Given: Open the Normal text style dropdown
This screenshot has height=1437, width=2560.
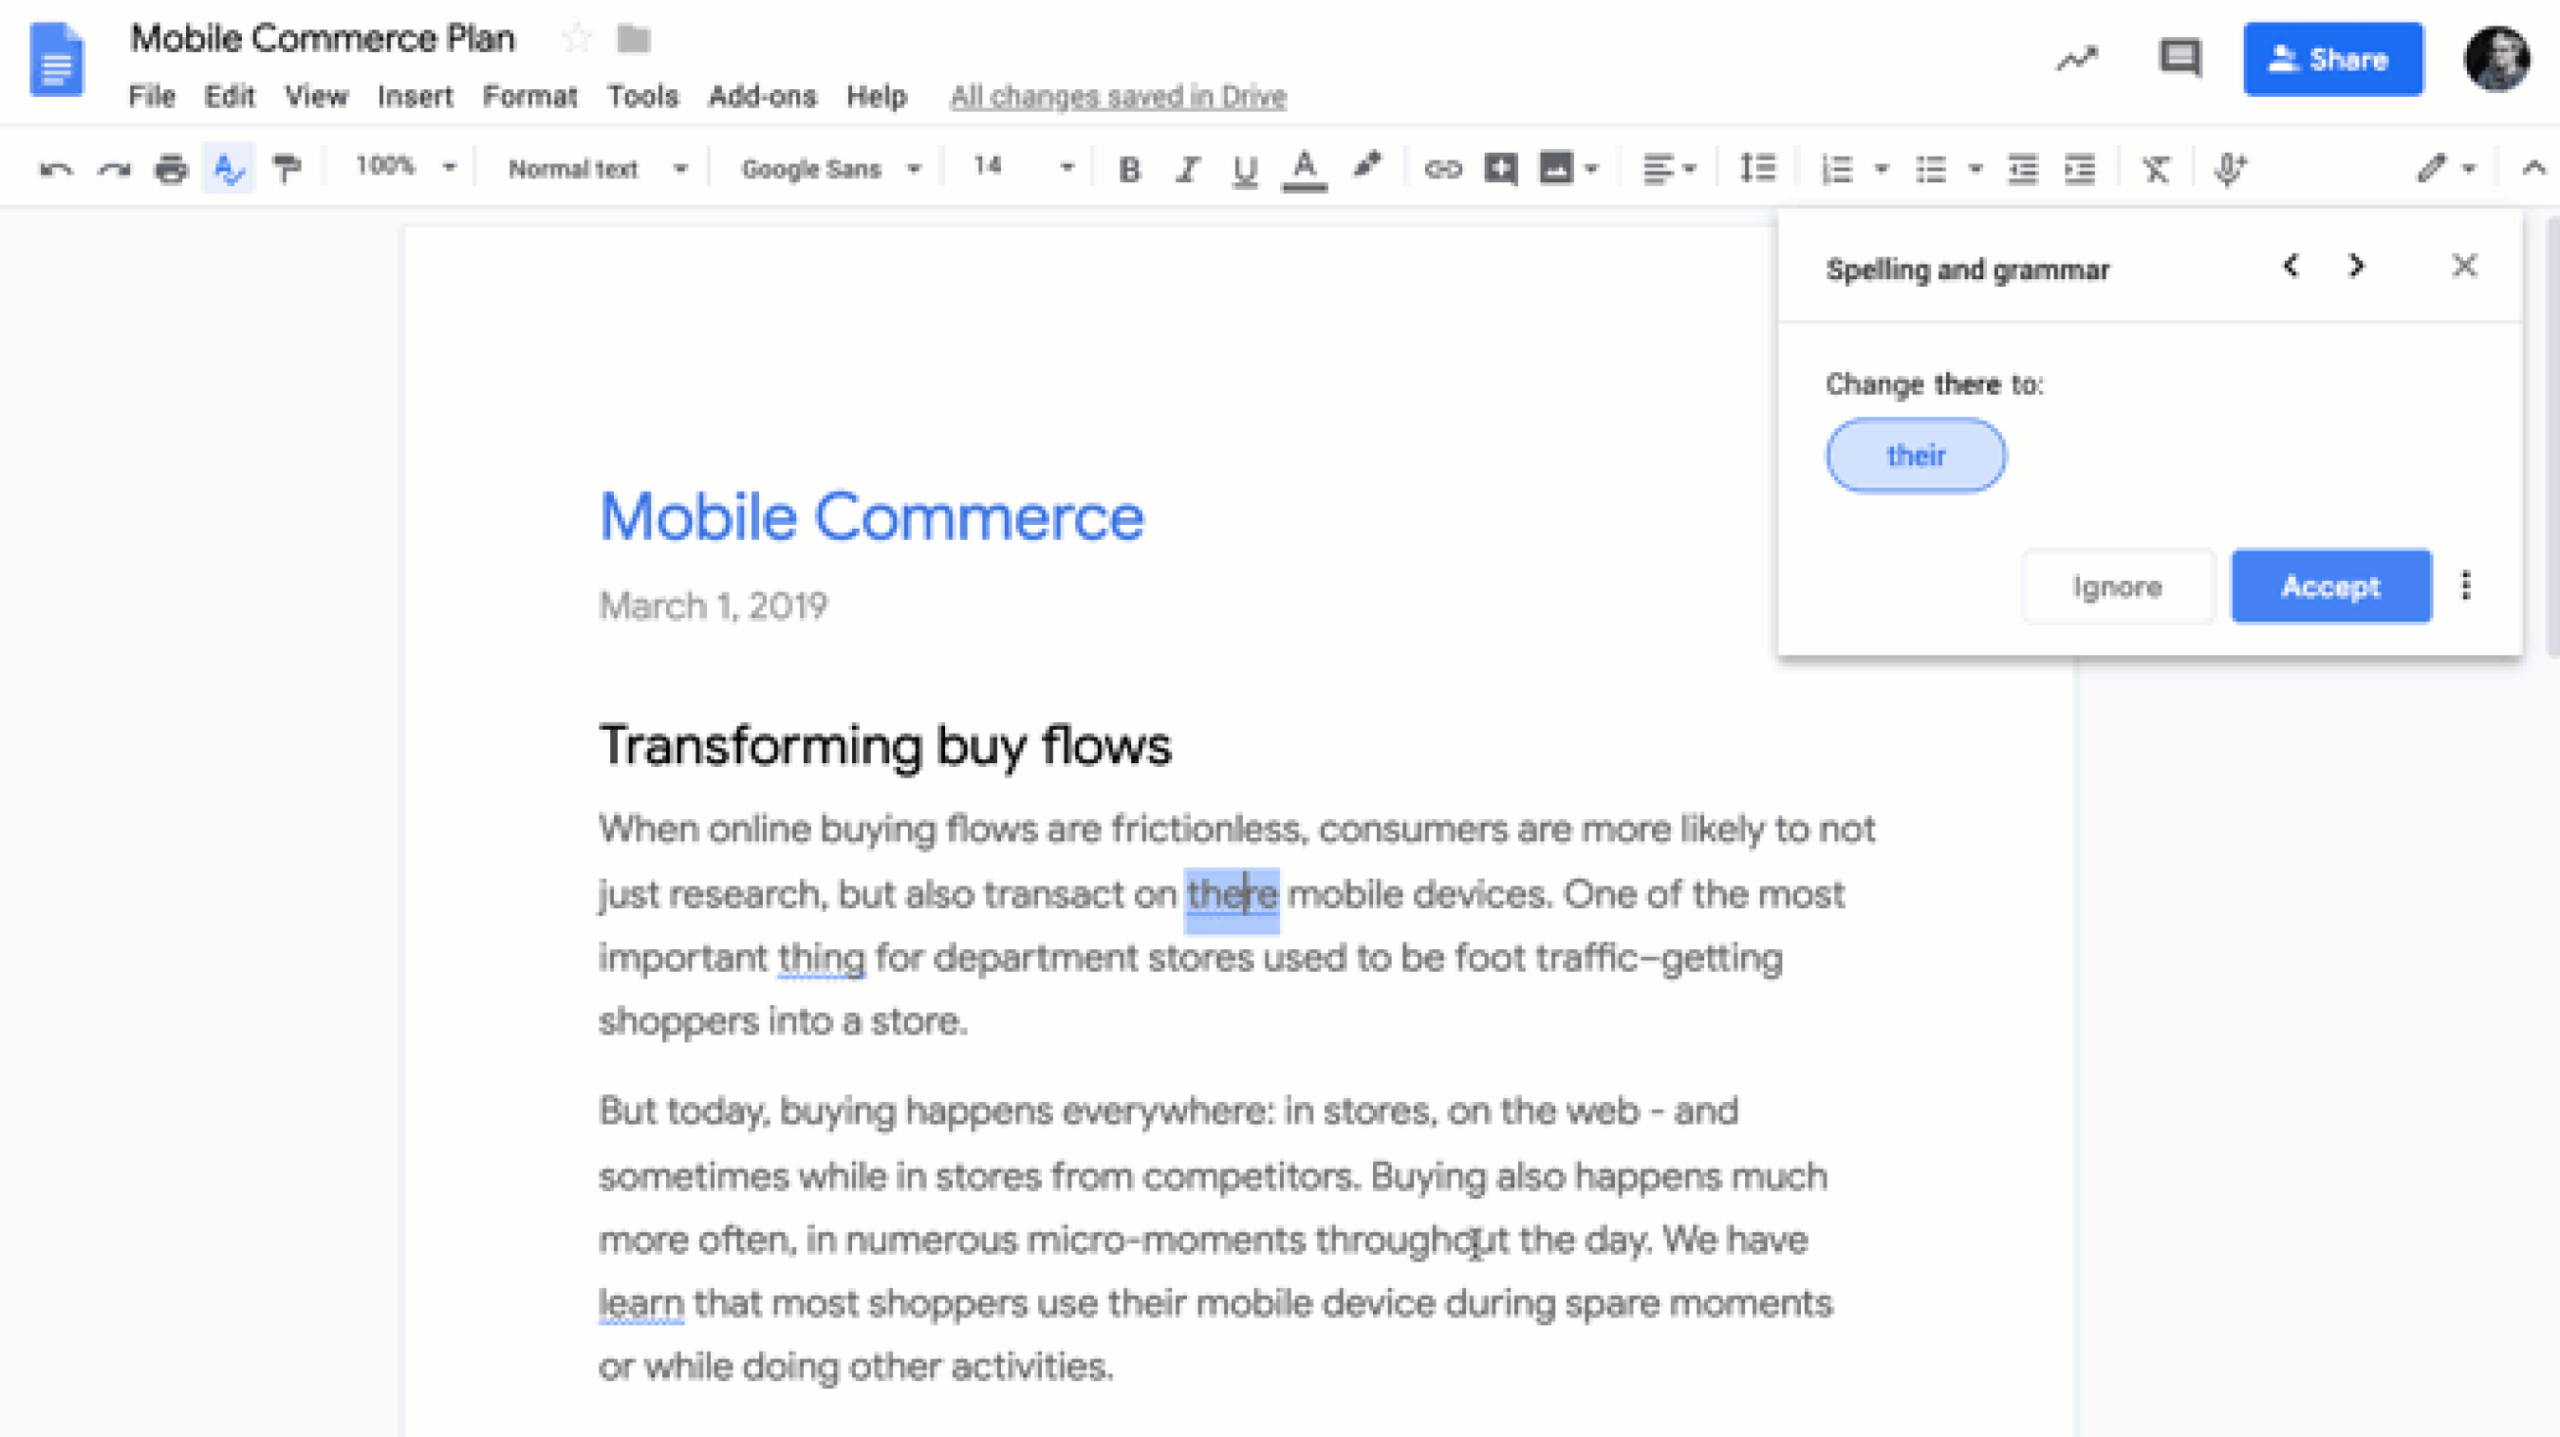Looking at the screenshot, I should tap(597, 169).
